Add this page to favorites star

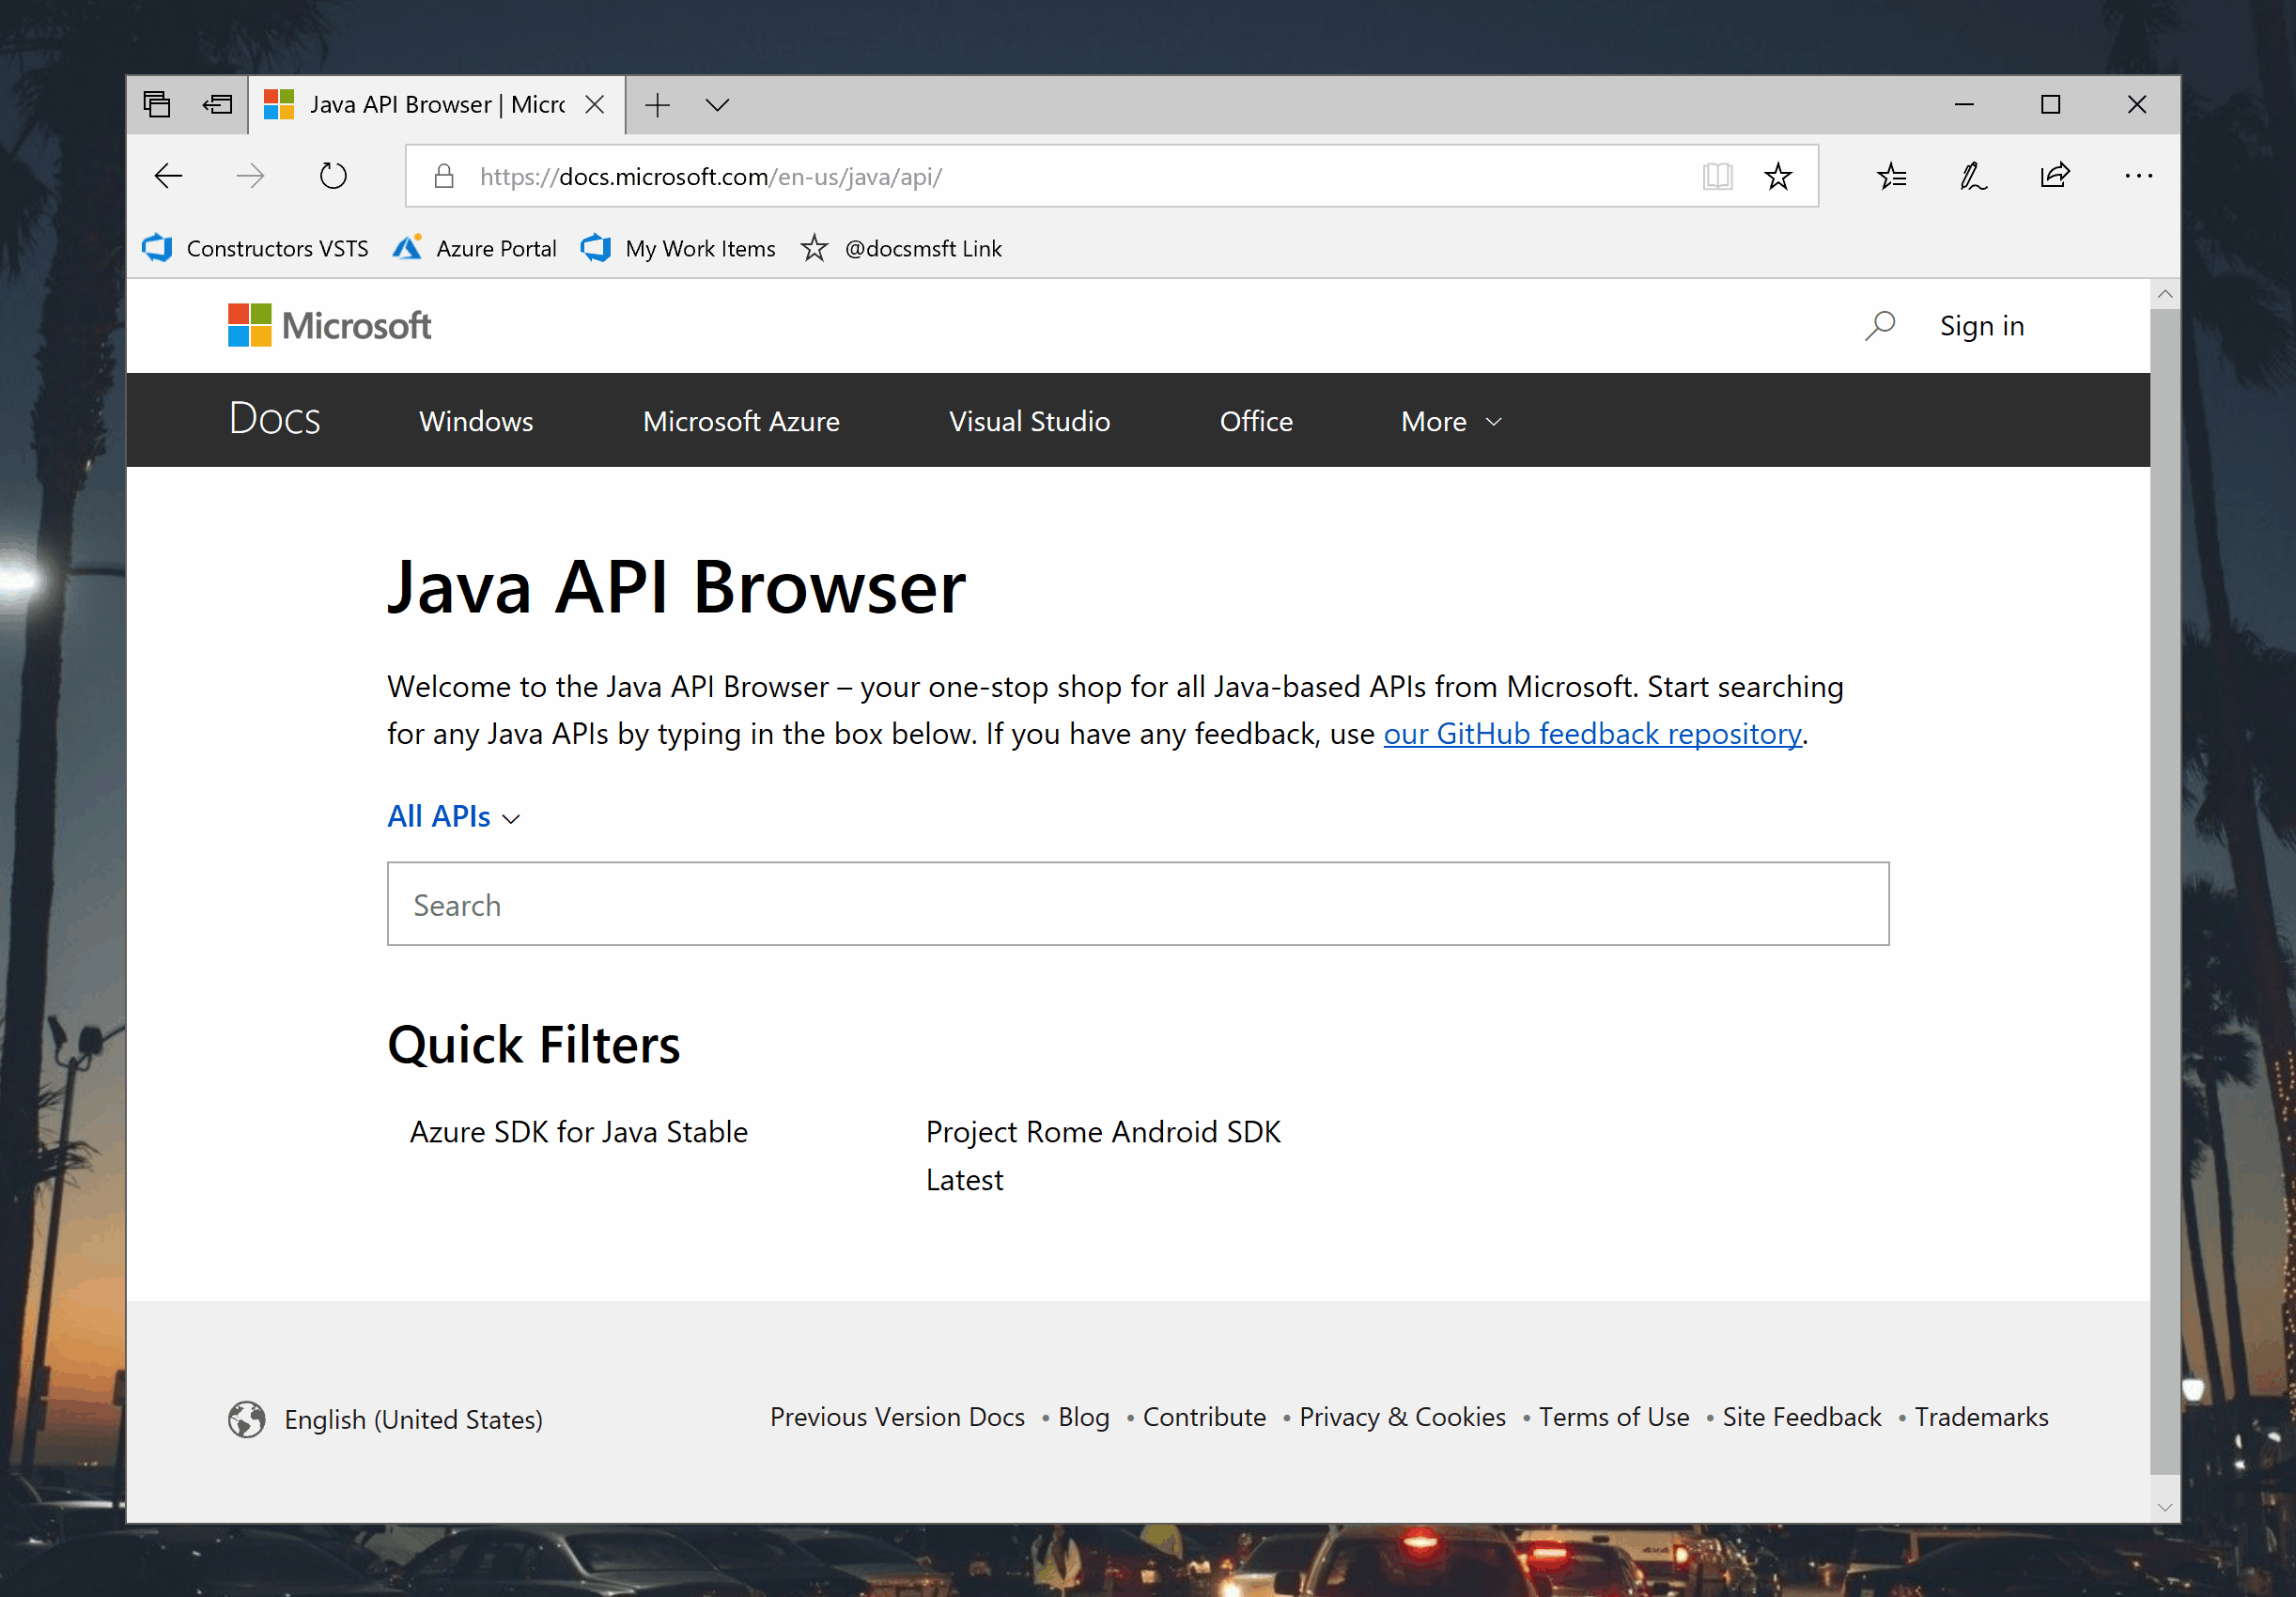tap(1779, 176)
